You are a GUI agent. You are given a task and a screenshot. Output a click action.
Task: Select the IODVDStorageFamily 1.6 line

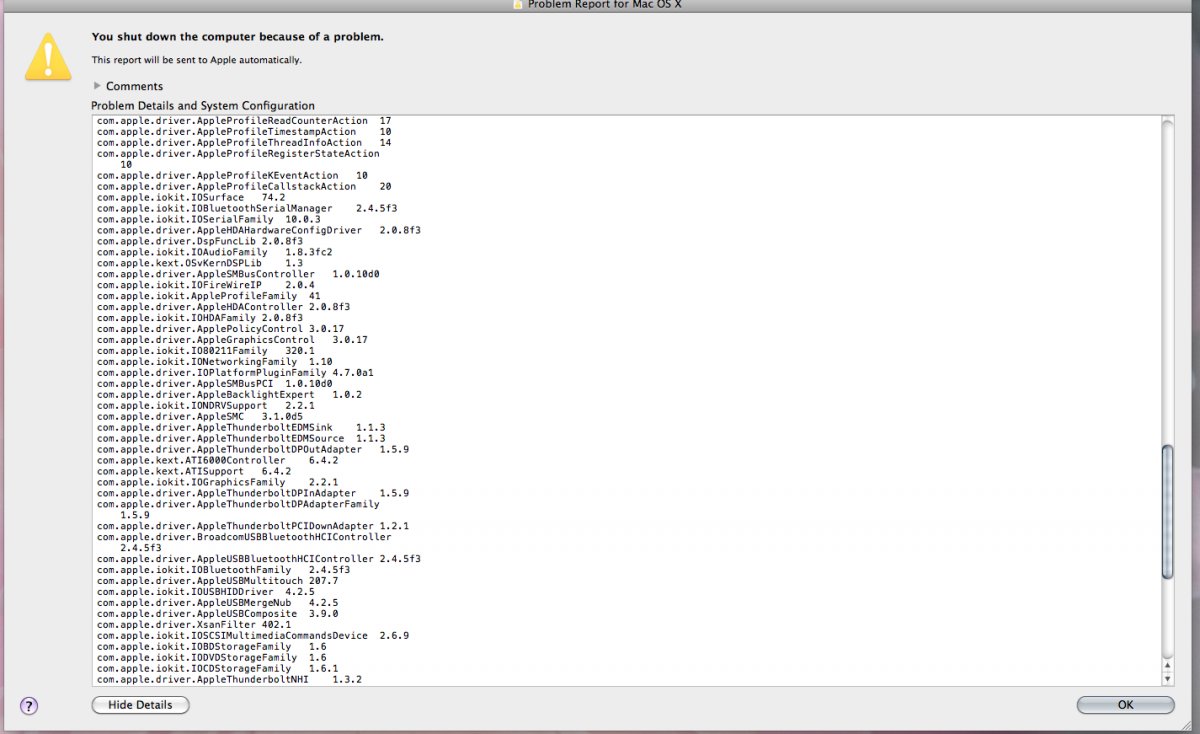pos(212,658)
